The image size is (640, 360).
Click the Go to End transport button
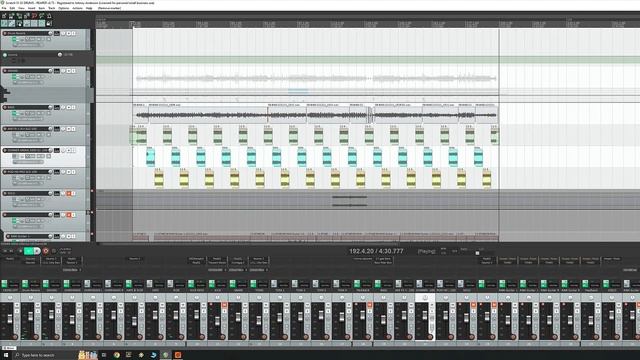coord(11,251)
